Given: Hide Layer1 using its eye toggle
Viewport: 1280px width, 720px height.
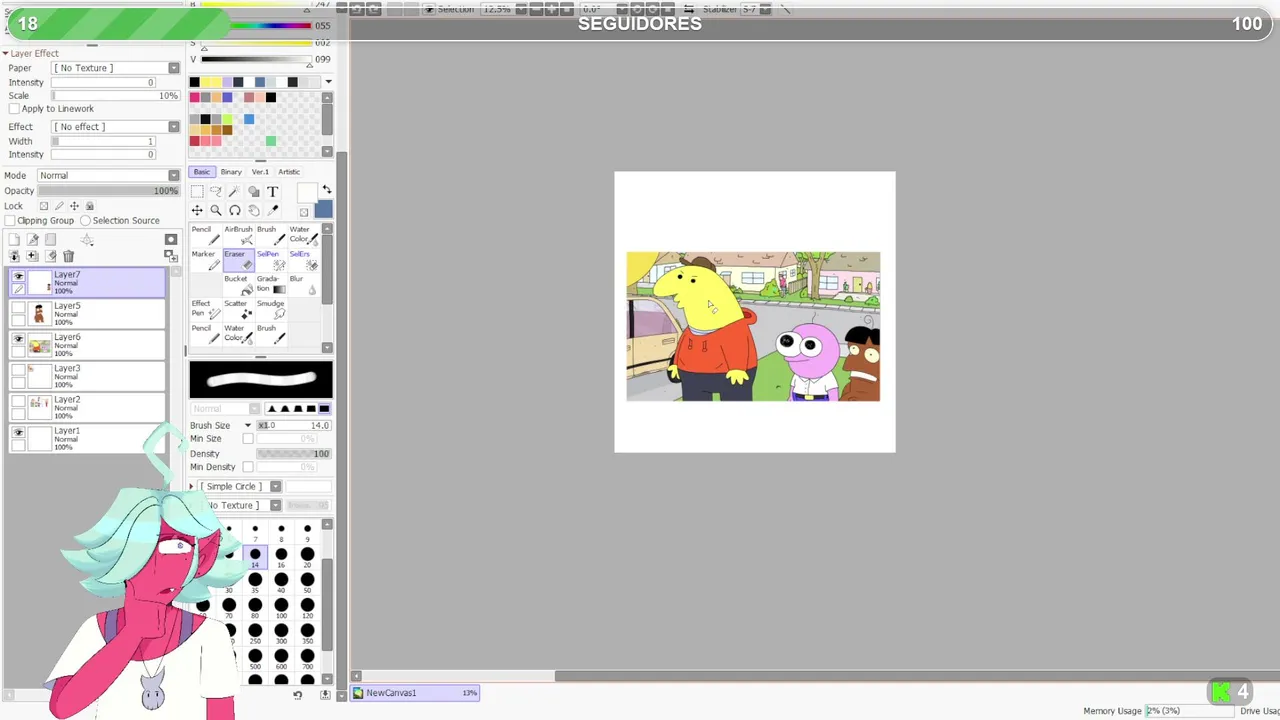Looking at the screenshot, I should point(18,432).
